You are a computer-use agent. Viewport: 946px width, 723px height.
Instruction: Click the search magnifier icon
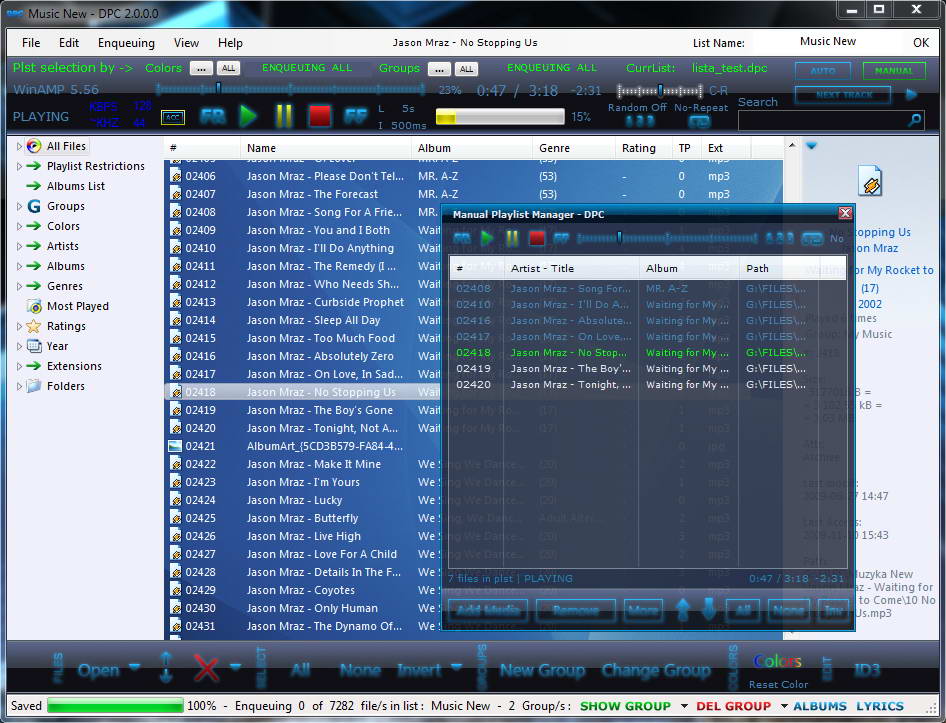coord(915,120)
